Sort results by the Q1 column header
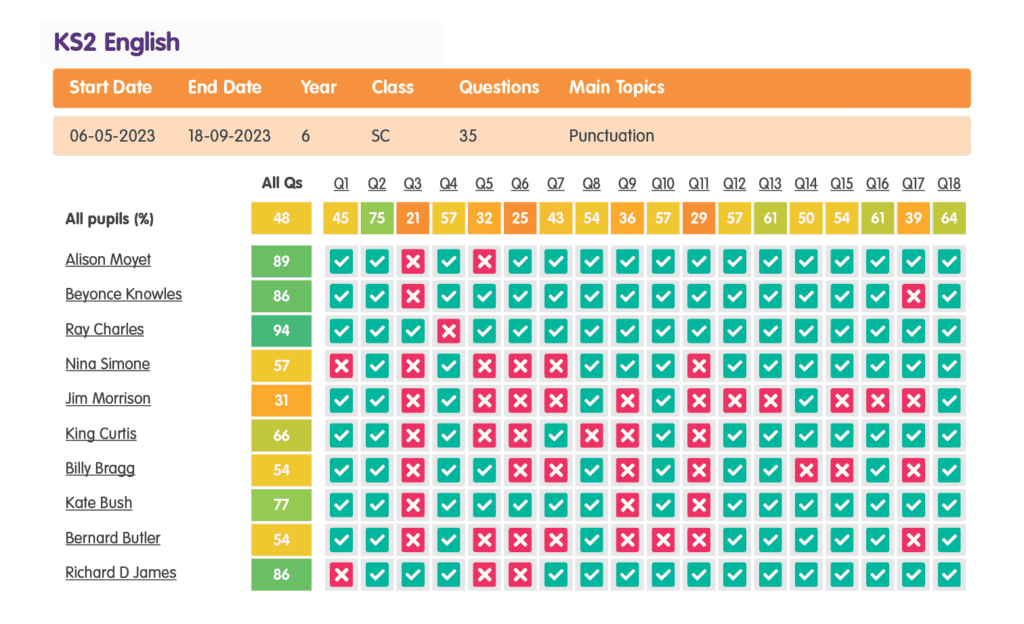 pos(341,184)
